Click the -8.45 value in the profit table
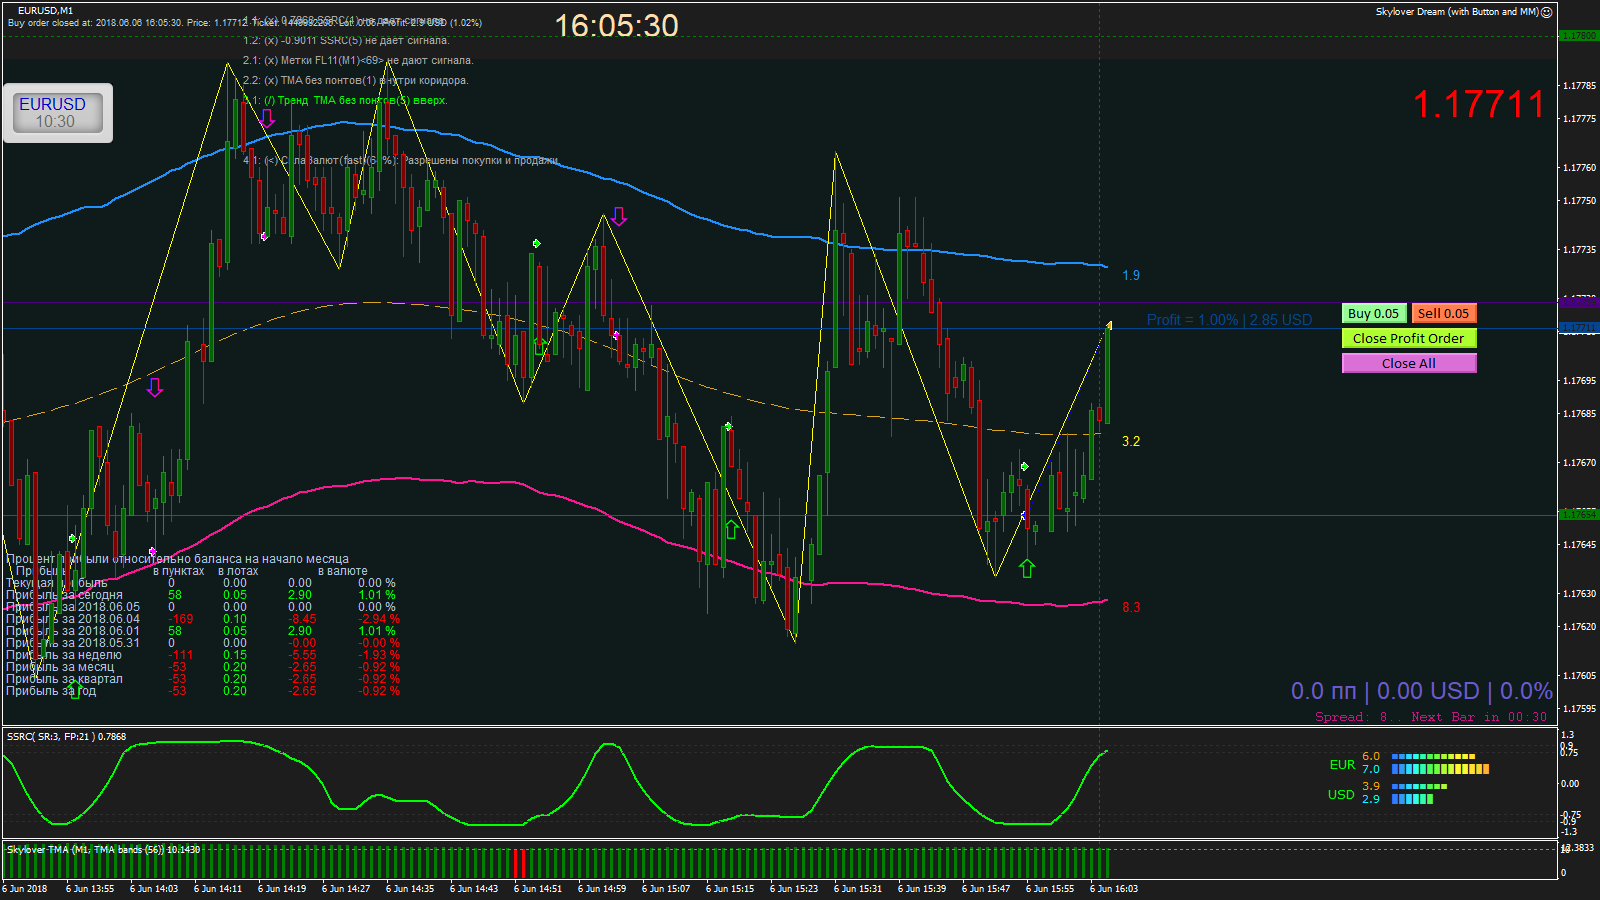This screenshot has width=1600, height=900. [302, 619]
